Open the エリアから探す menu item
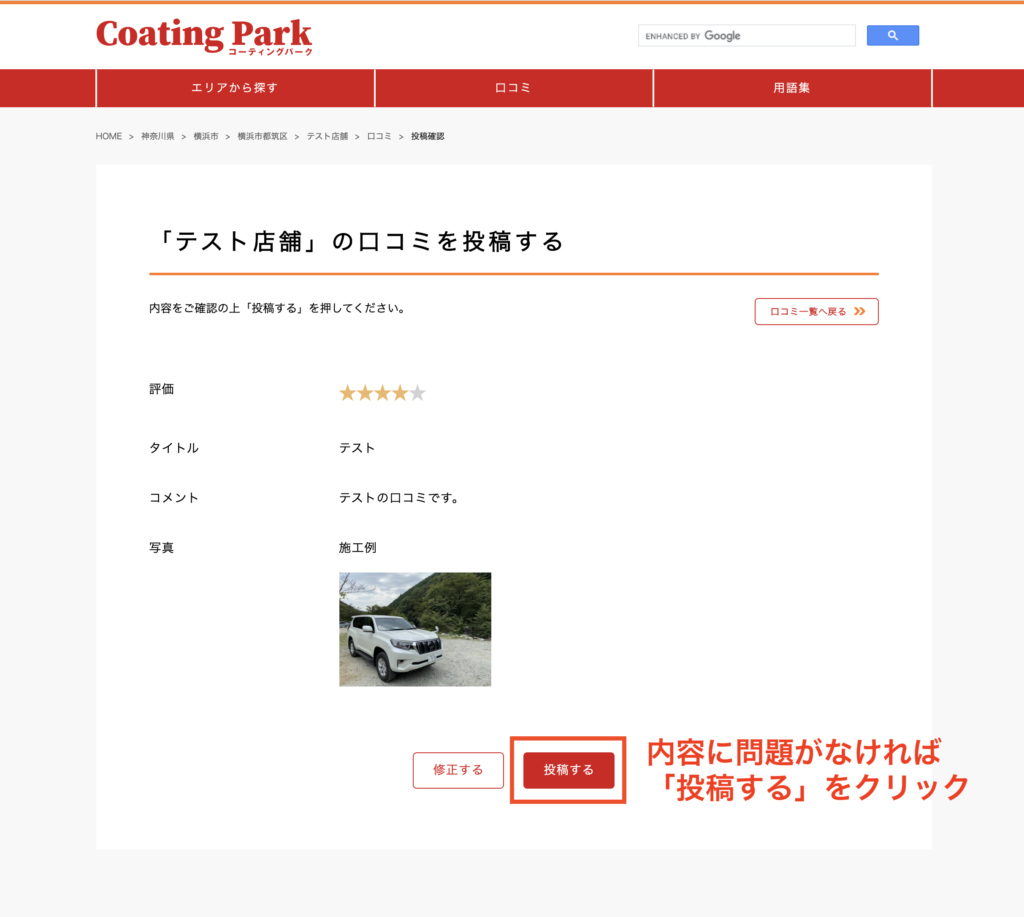 tap(235, 88)
